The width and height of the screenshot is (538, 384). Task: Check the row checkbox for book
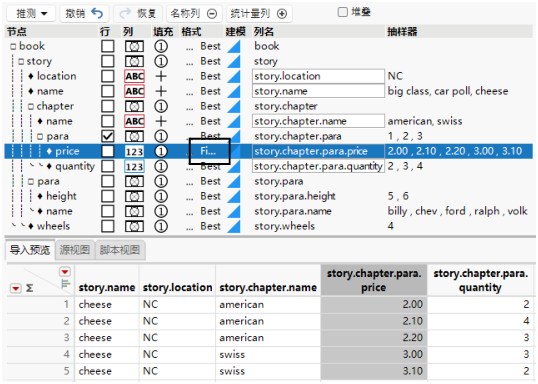(x=108, y=46)
